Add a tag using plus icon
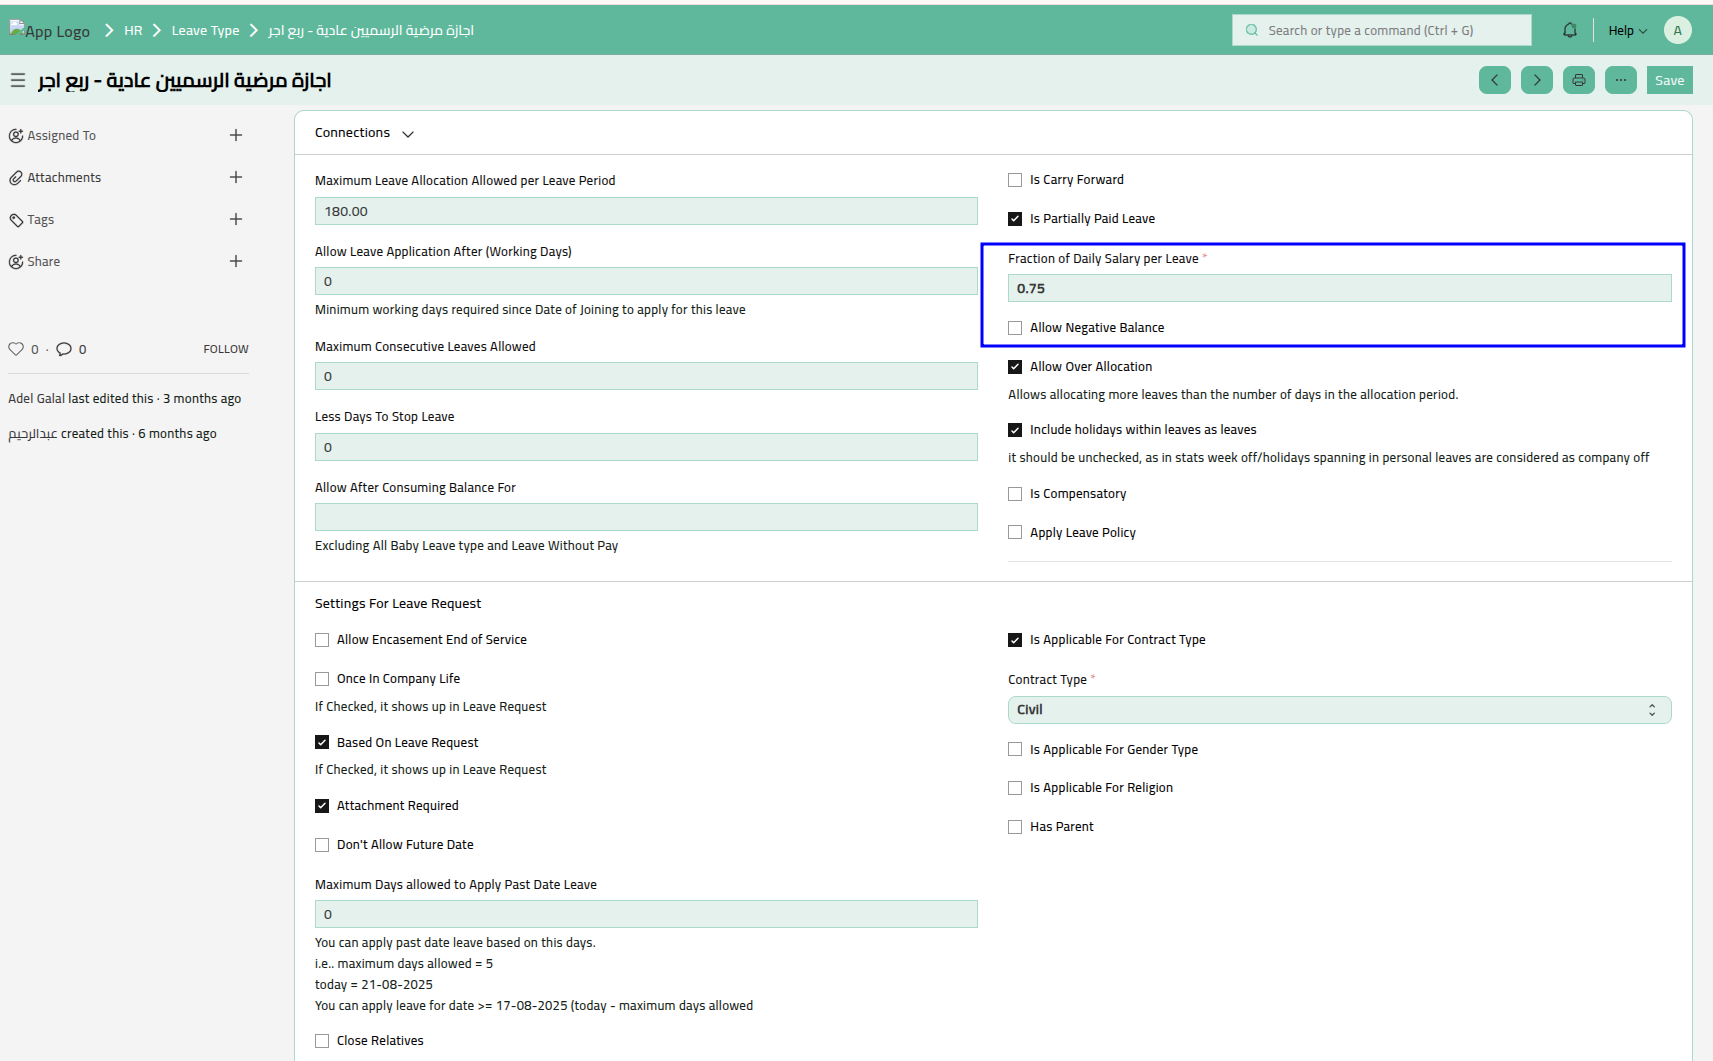1713x1061 pixels. pos(236,219)
